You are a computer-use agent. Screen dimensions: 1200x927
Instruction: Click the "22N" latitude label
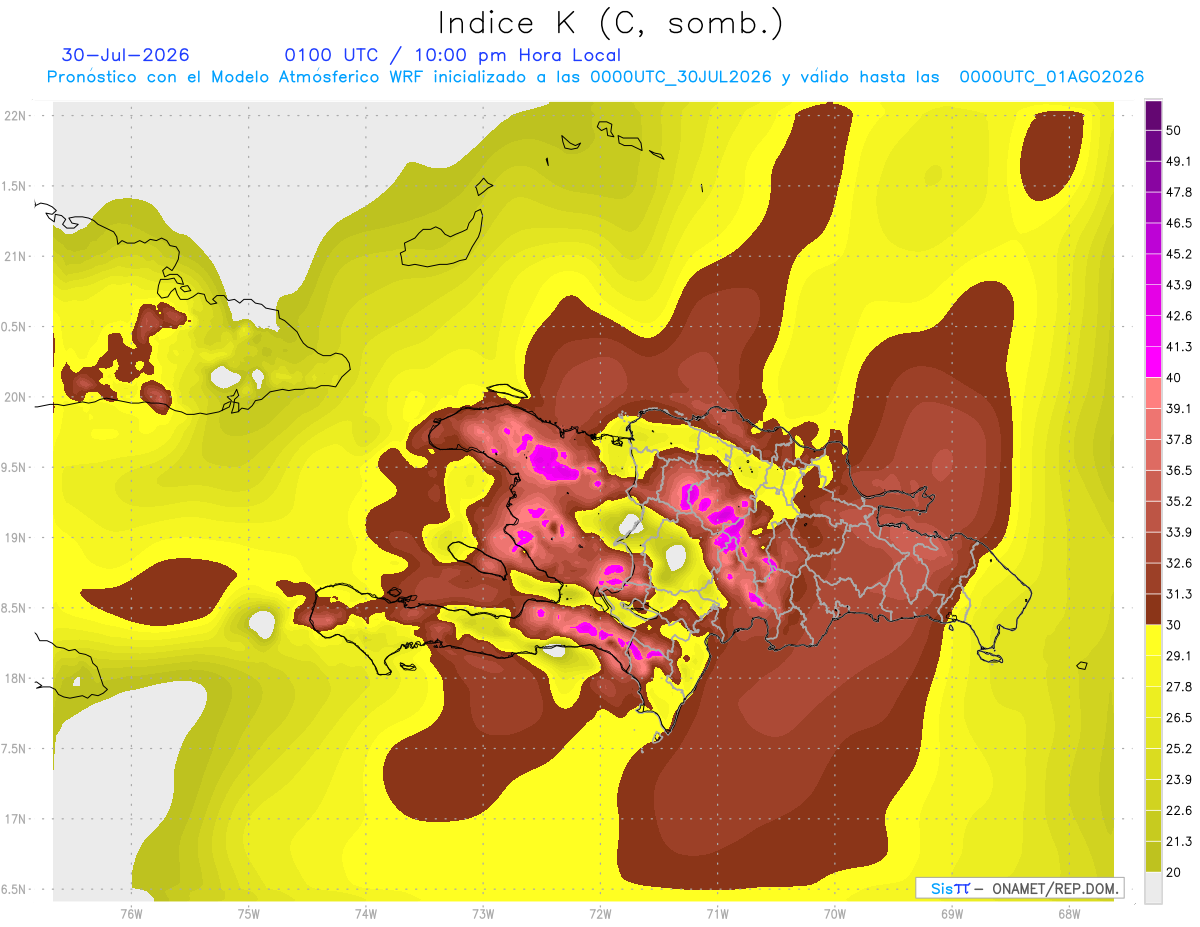pyautogui.click(x=16, y=116)
